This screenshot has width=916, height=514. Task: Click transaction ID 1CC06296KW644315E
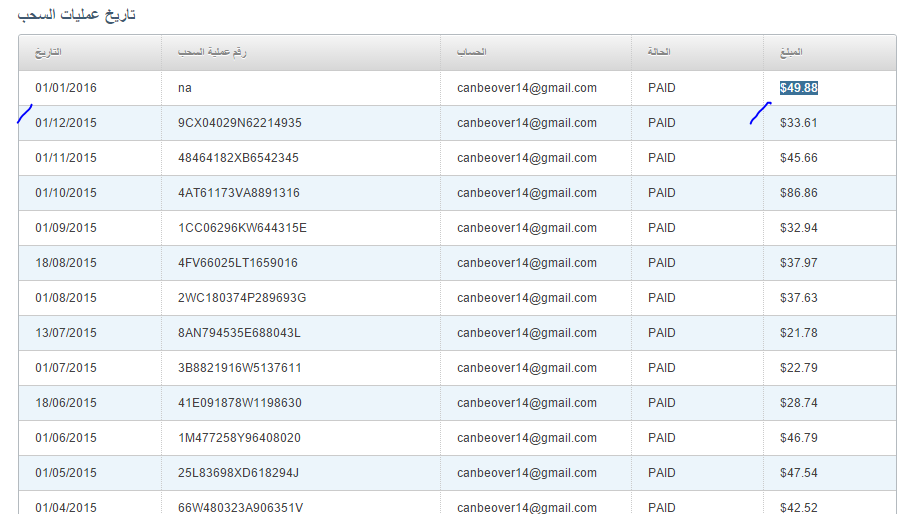tap(242, 228)
